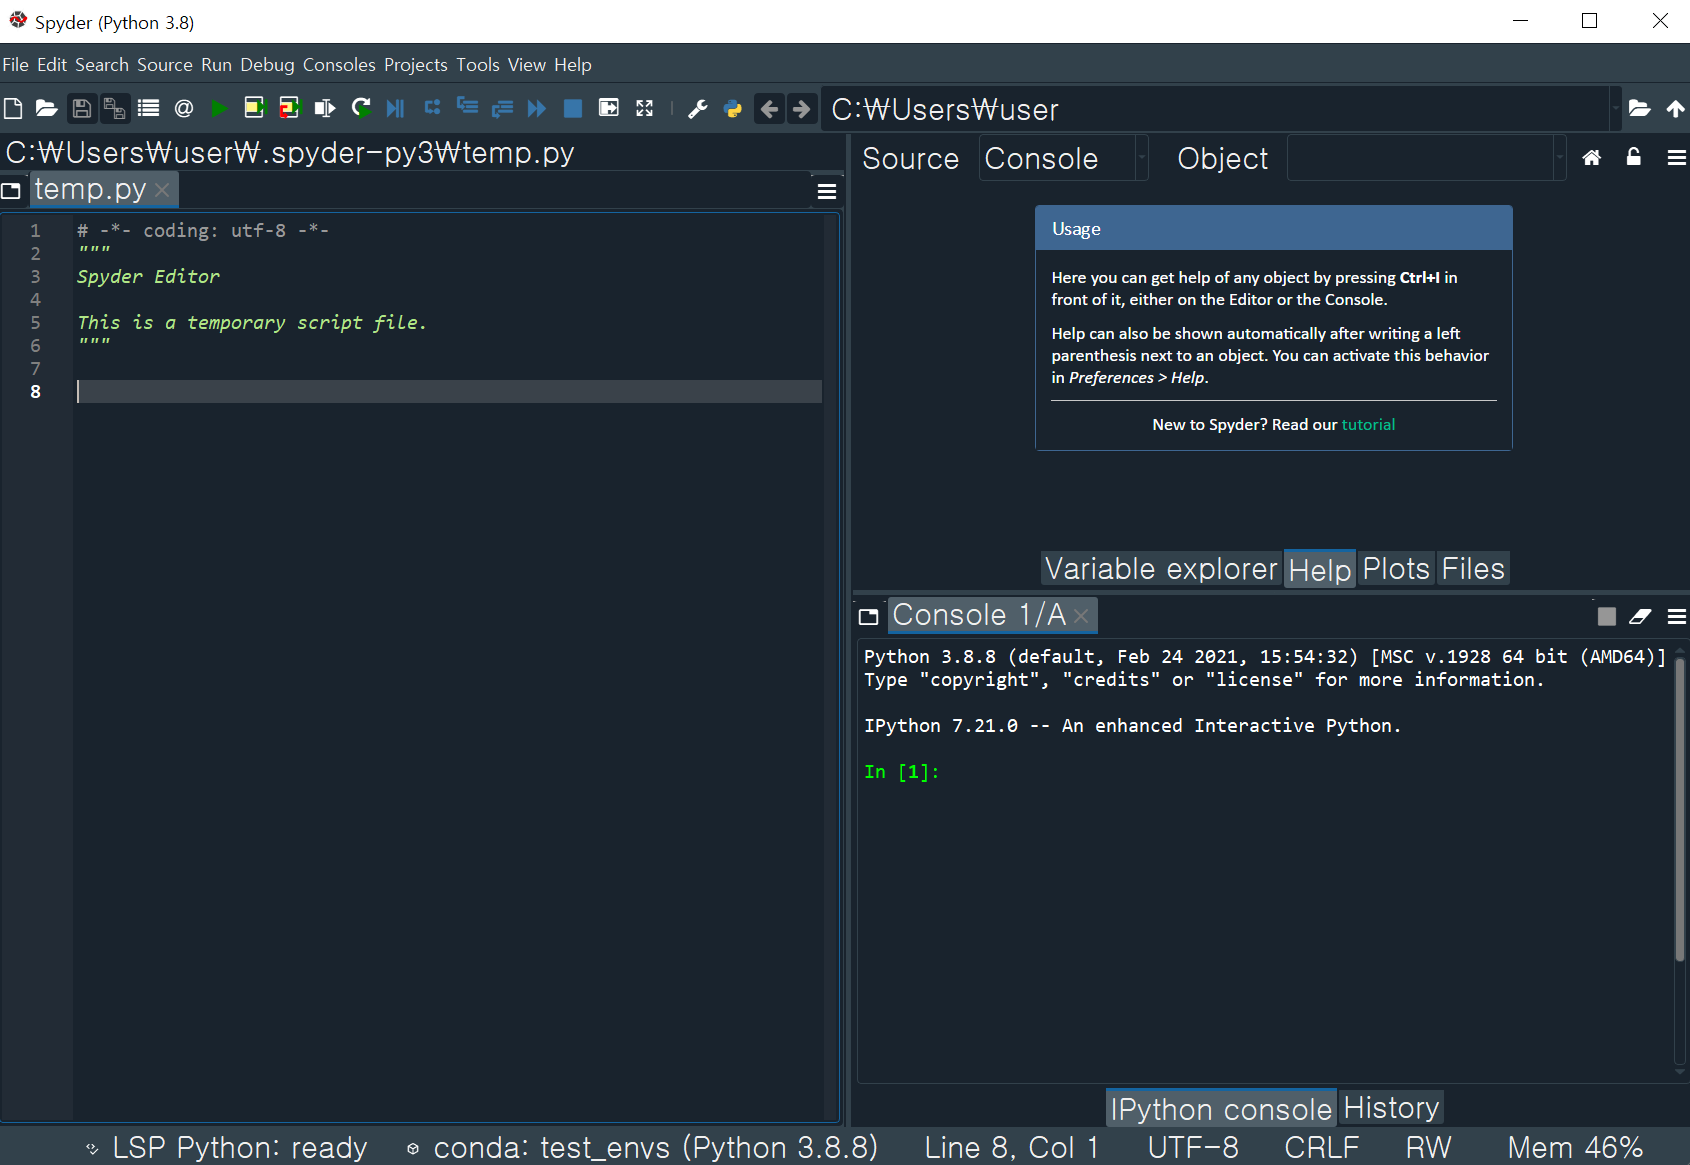This screenshot has height=1165, width=1690.
Task: Open the file list browser icon
Action: coord(149,108)
